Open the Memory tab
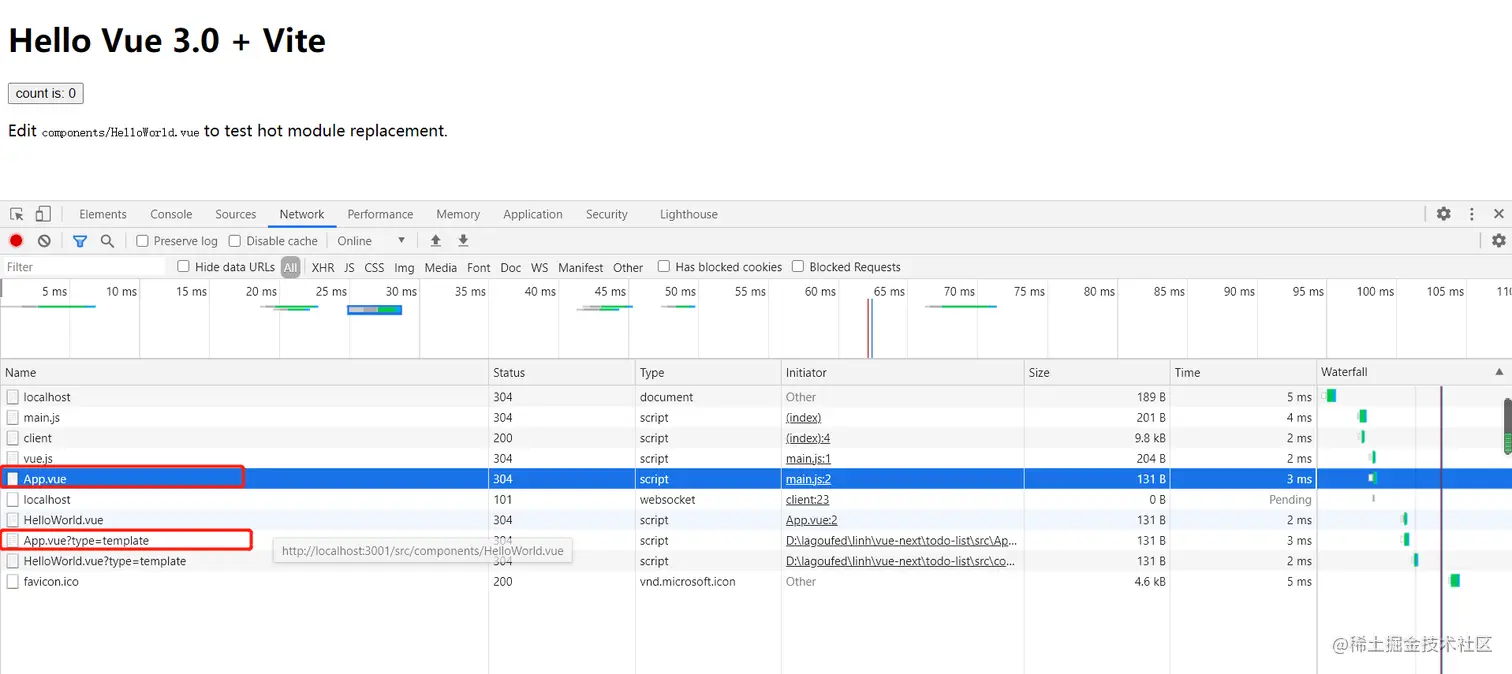Screen dimensions: 1512x674 click(x=458, y=214)
